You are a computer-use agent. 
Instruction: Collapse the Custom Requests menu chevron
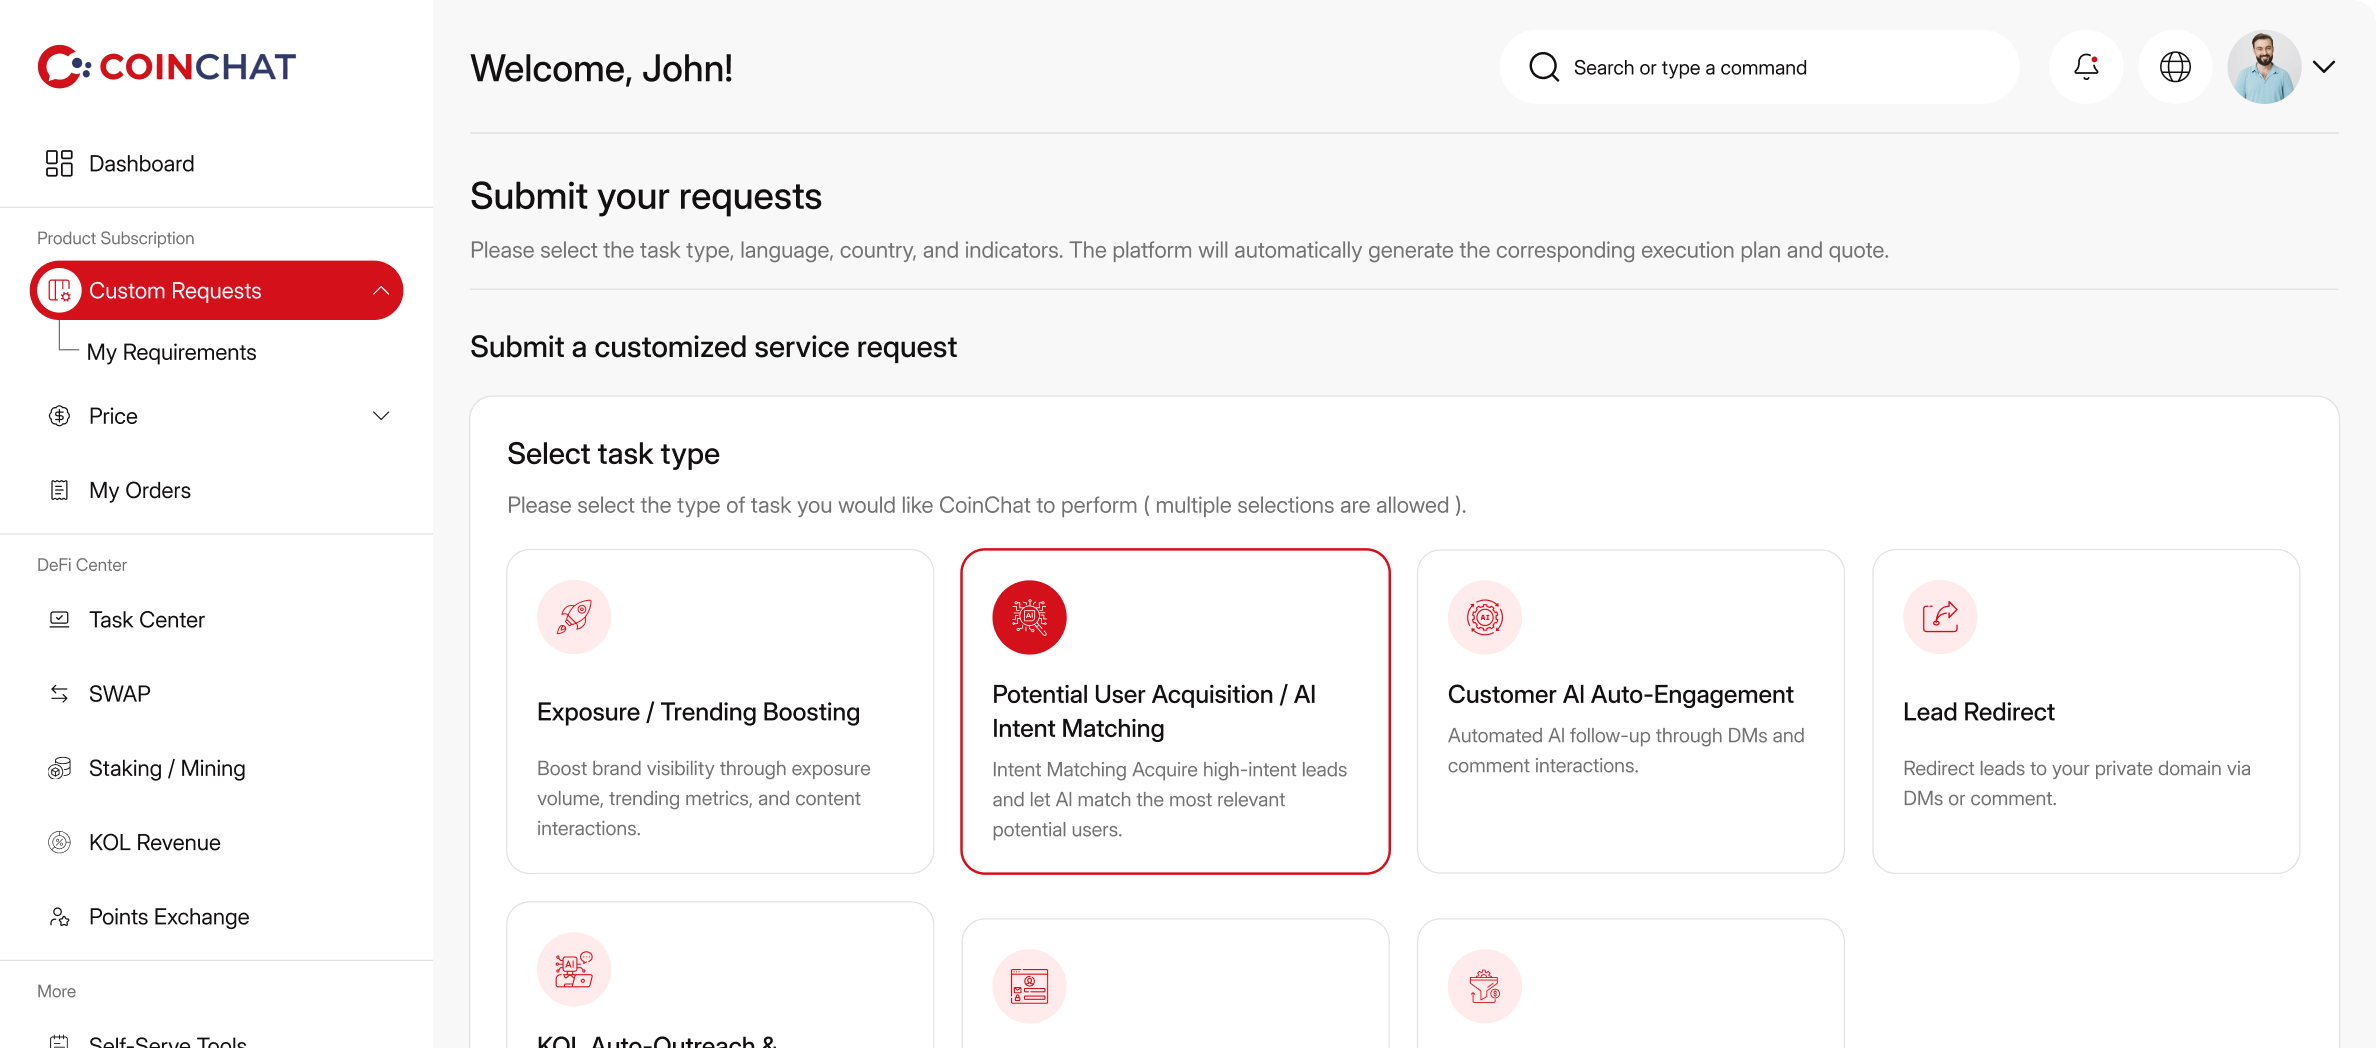pos(381,291)
